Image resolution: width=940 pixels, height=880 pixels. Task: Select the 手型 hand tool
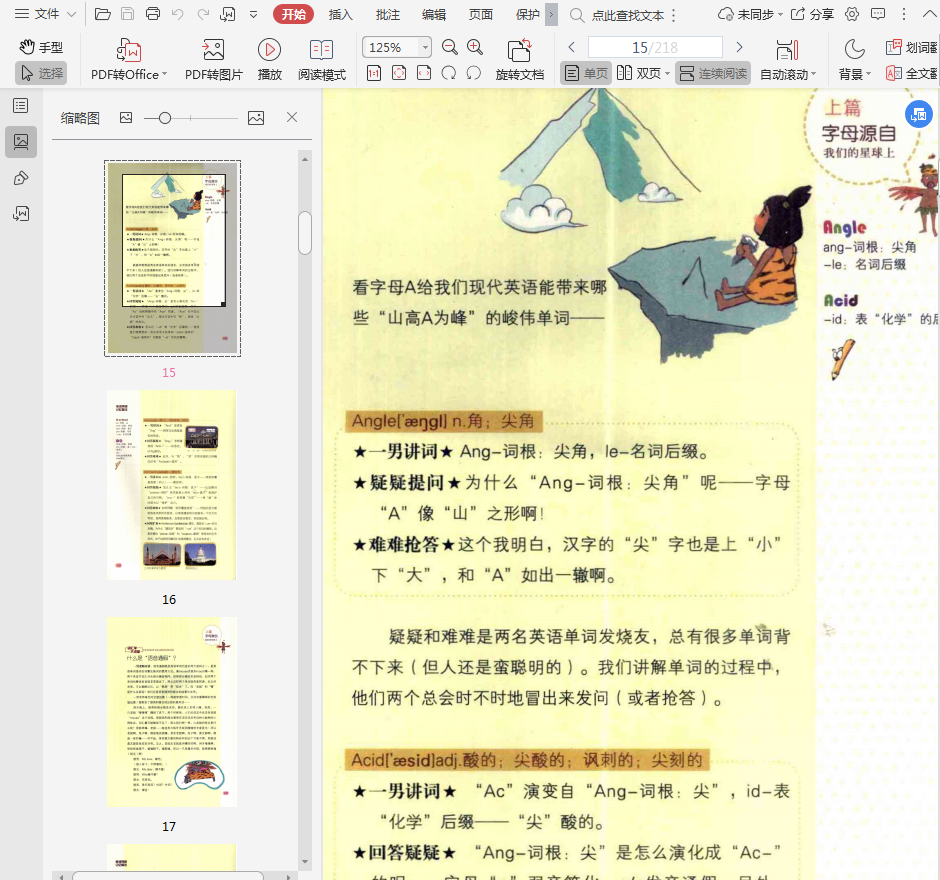coord(41,47)
